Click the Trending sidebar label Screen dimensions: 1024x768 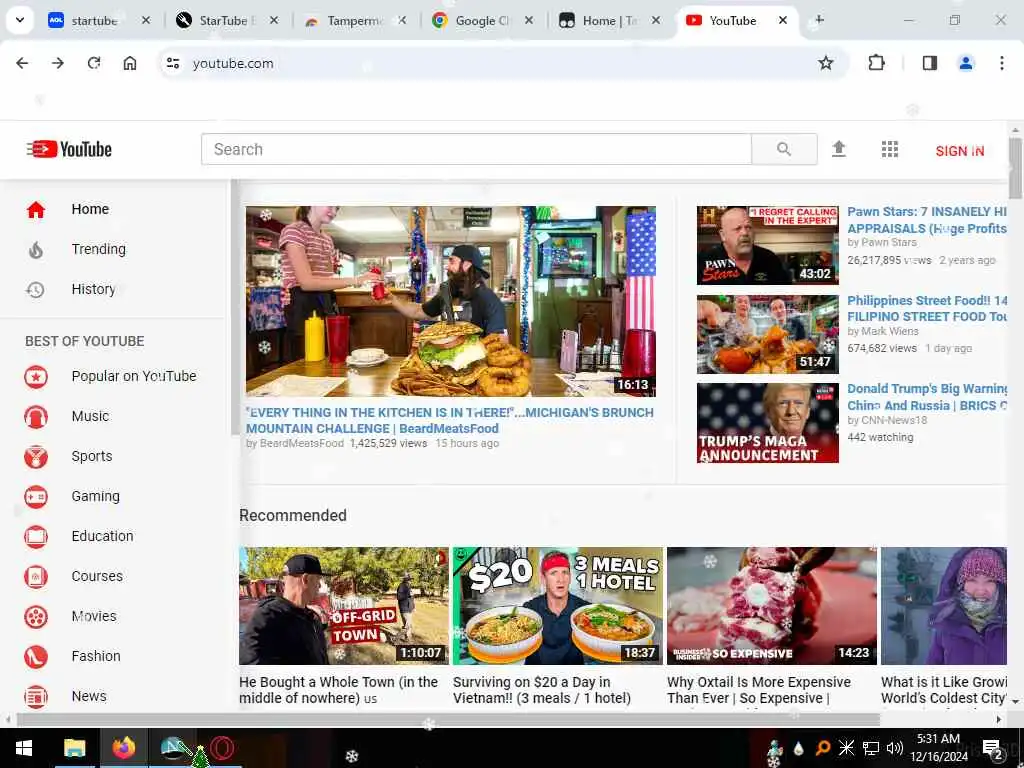pos(99,249)
